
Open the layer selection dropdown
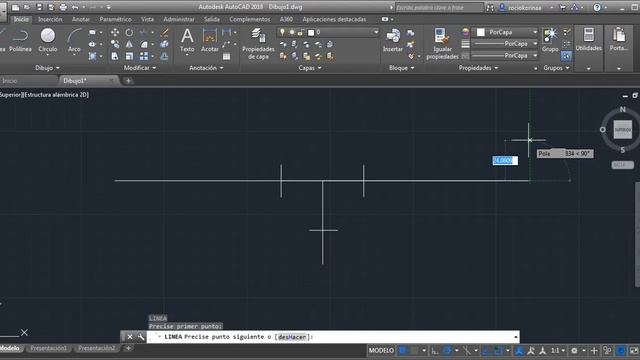(328, 32)
